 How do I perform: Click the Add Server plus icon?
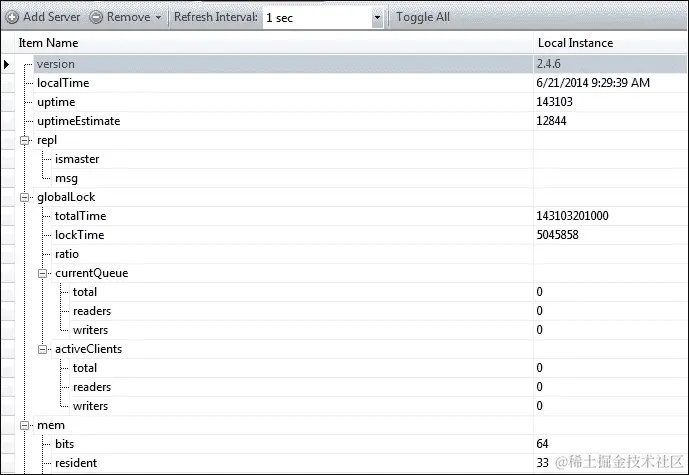(x=12, y=17)
